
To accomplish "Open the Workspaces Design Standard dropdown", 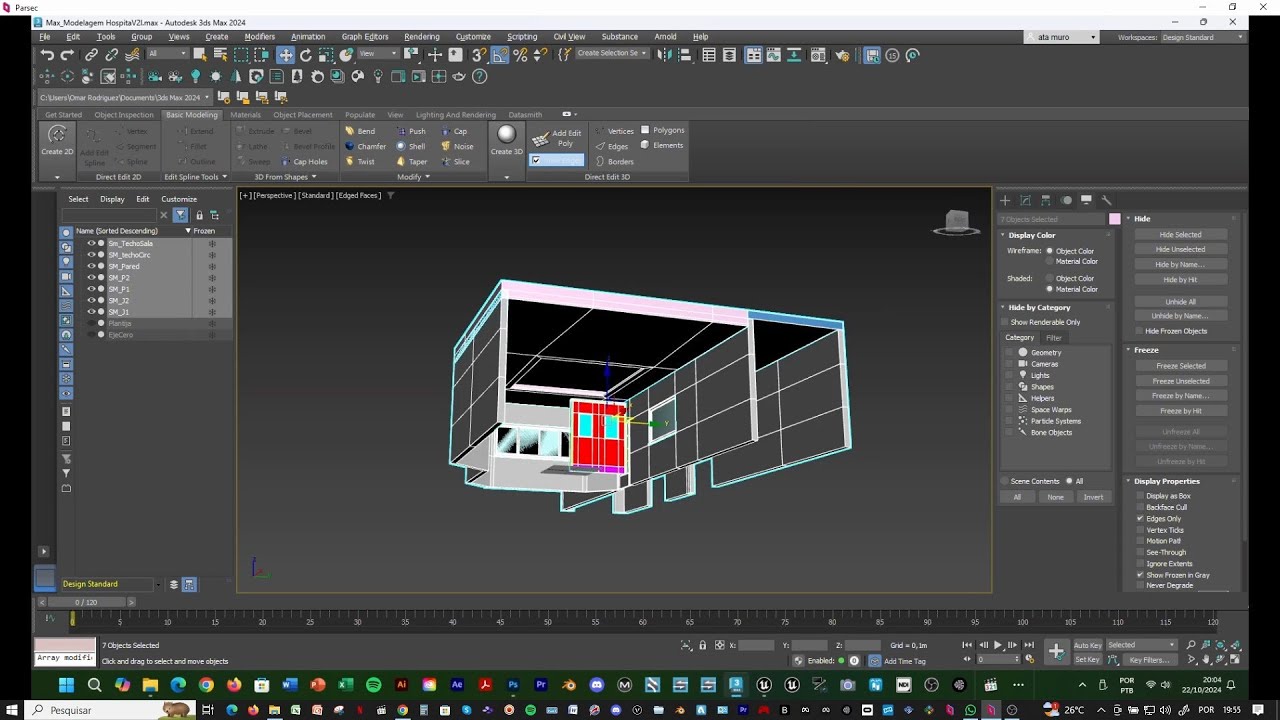I will click(x=1203, y=37).
